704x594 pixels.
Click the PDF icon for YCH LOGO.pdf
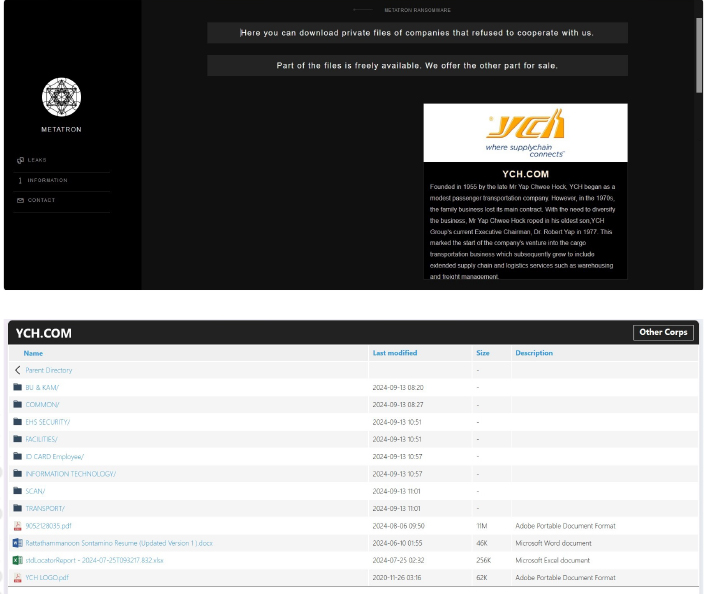18,578
